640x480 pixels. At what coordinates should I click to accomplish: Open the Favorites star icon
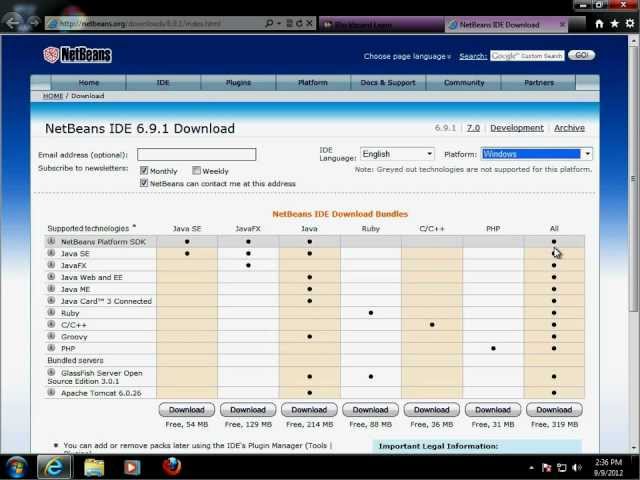click(614, 24)
